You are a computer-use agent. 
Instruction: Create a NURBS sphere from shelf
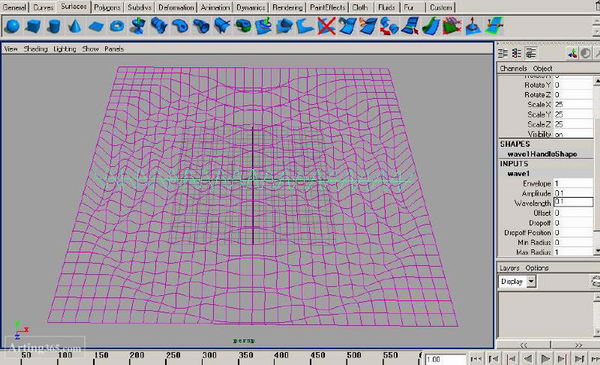pos(12,26)
